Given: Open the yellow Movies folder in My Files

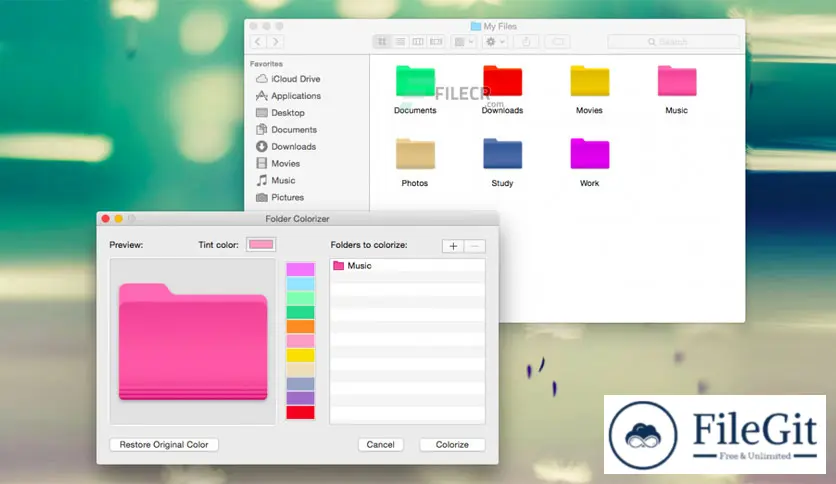Looking at the screenshot, I should (x=589, y=82).
